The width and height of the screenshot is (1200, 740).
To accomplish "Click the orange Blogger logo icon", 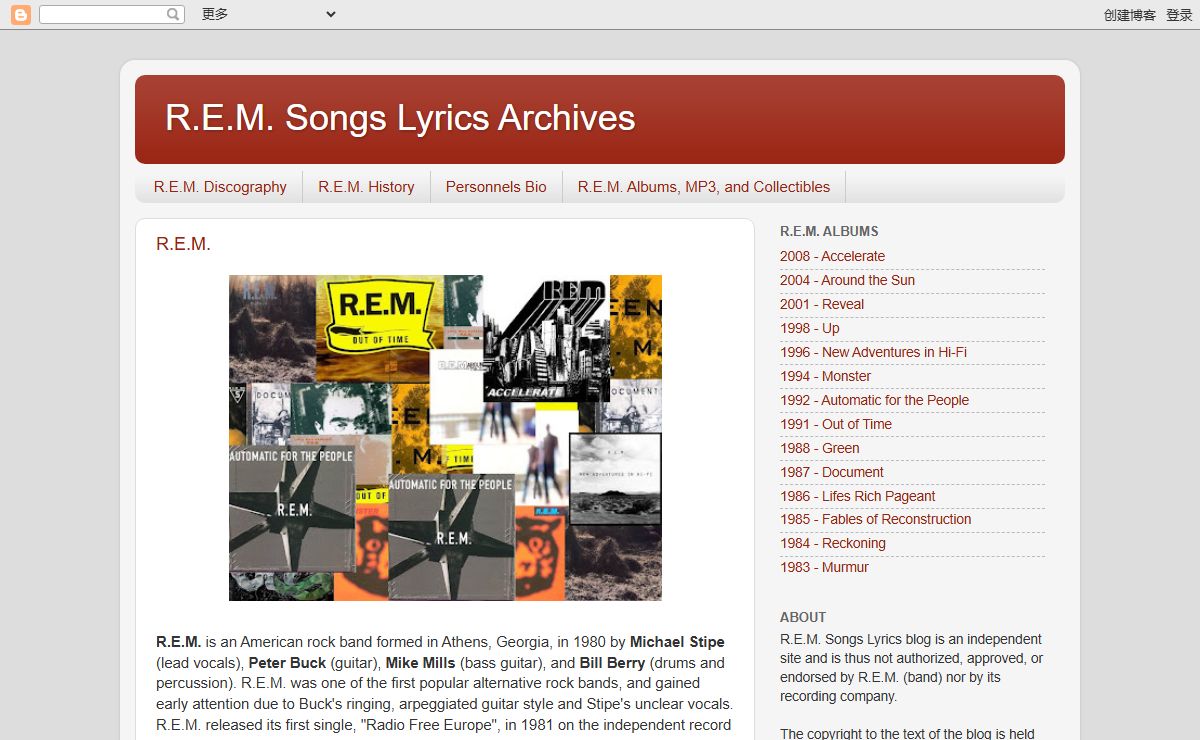I will (x=20, y=14).
